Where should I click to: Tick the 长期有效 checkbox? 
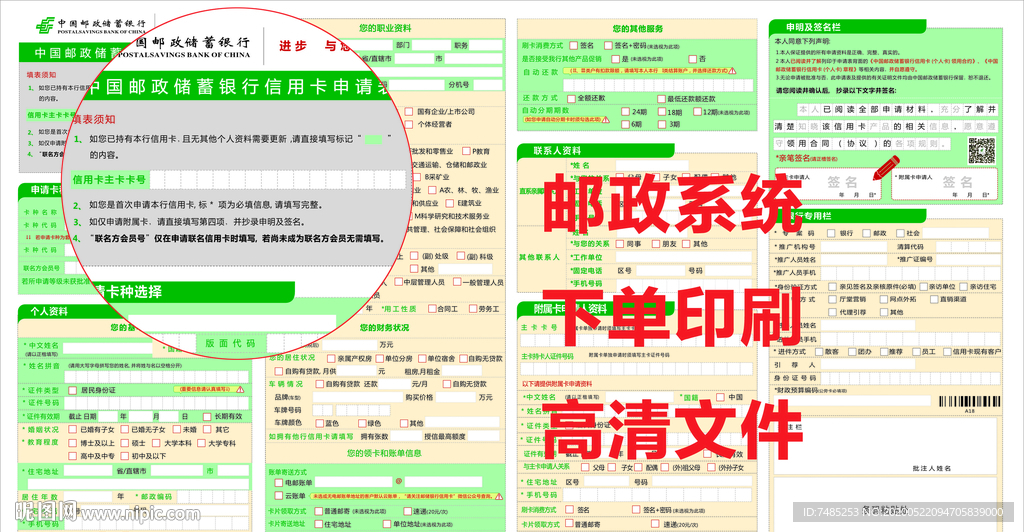click(207, 416)
